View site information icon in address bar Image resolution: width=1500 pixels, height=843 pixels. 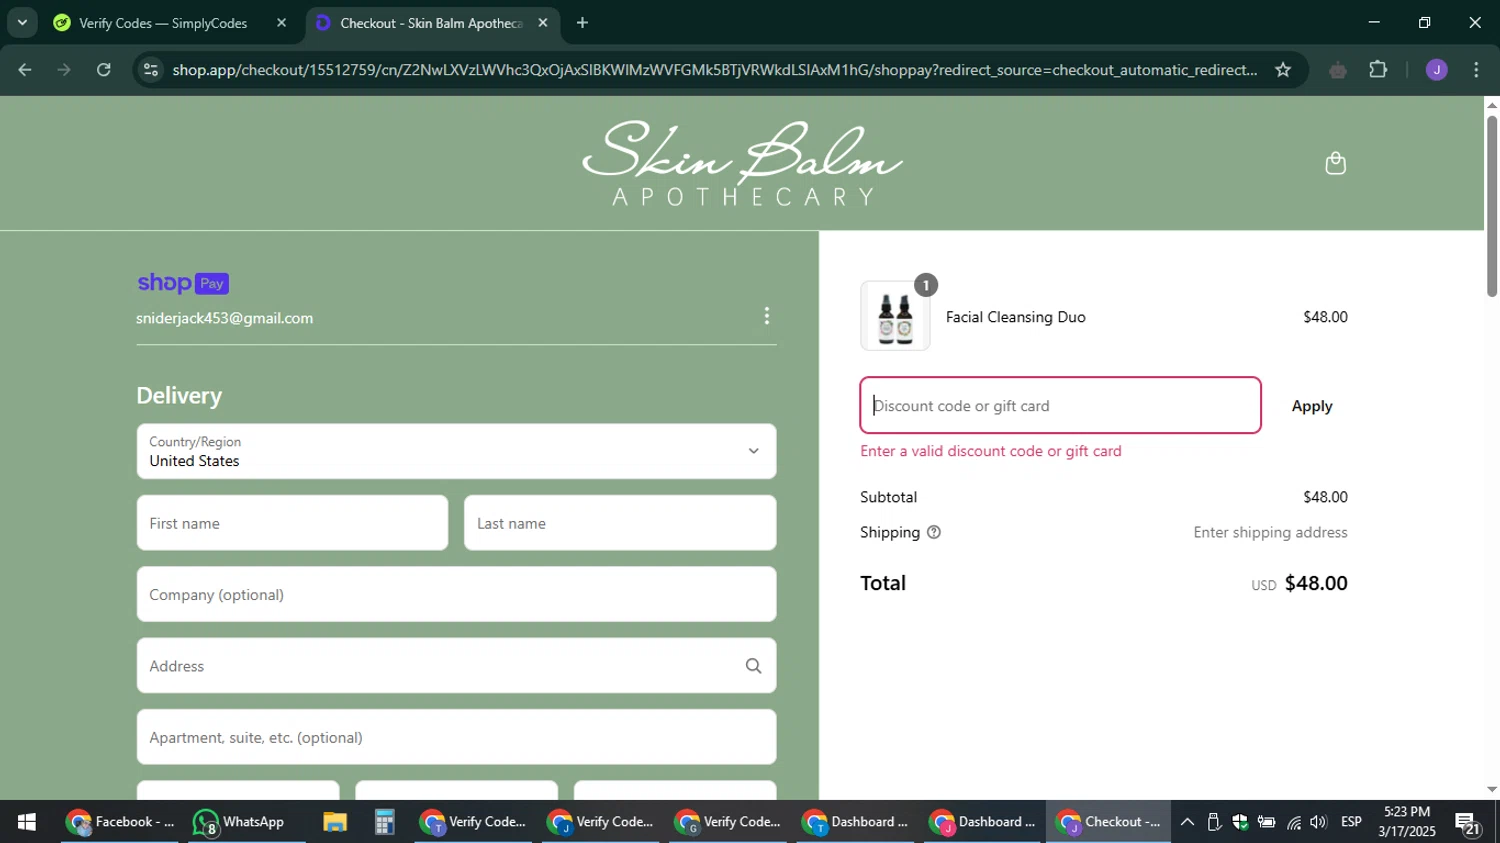(151, 70)
